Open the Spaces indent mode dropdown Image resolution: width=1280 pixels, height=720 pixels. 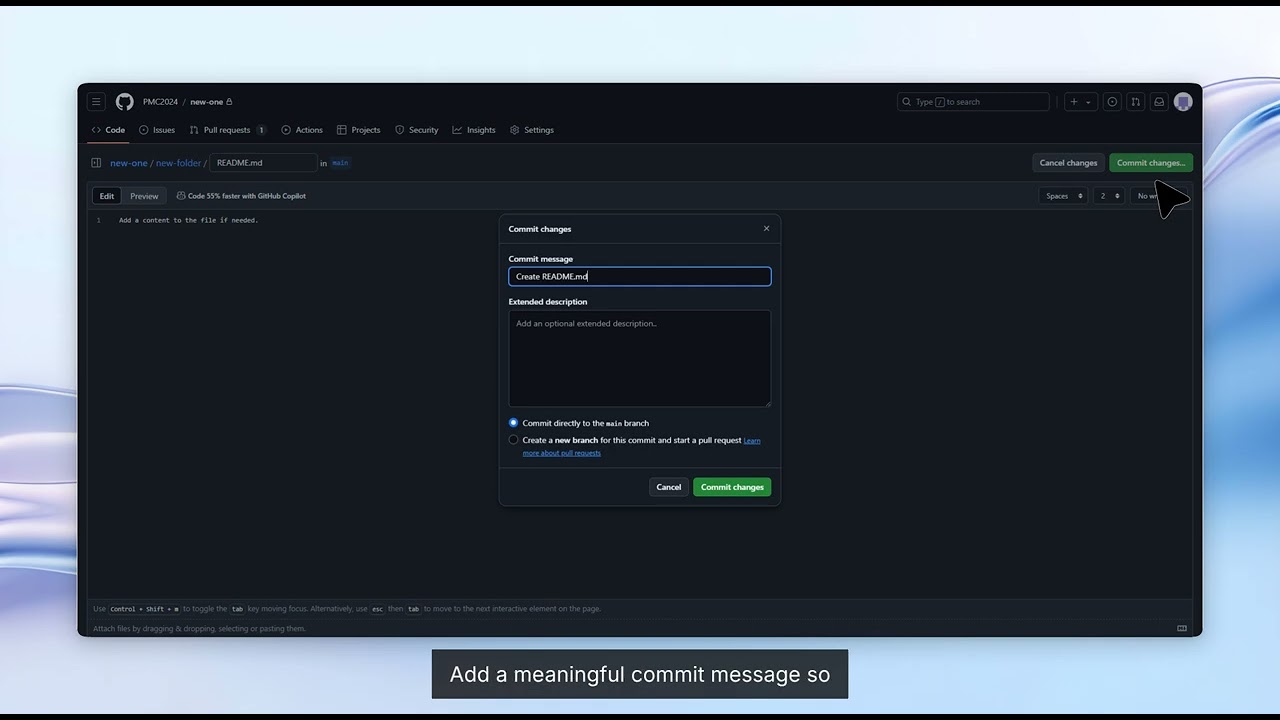point(1064,196)
